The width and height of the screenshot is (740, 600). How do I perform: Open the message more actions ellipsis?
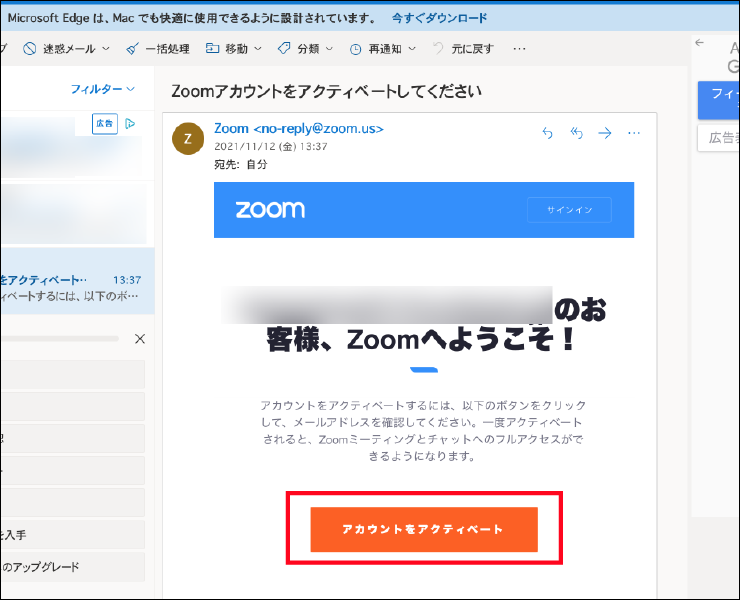634,133
